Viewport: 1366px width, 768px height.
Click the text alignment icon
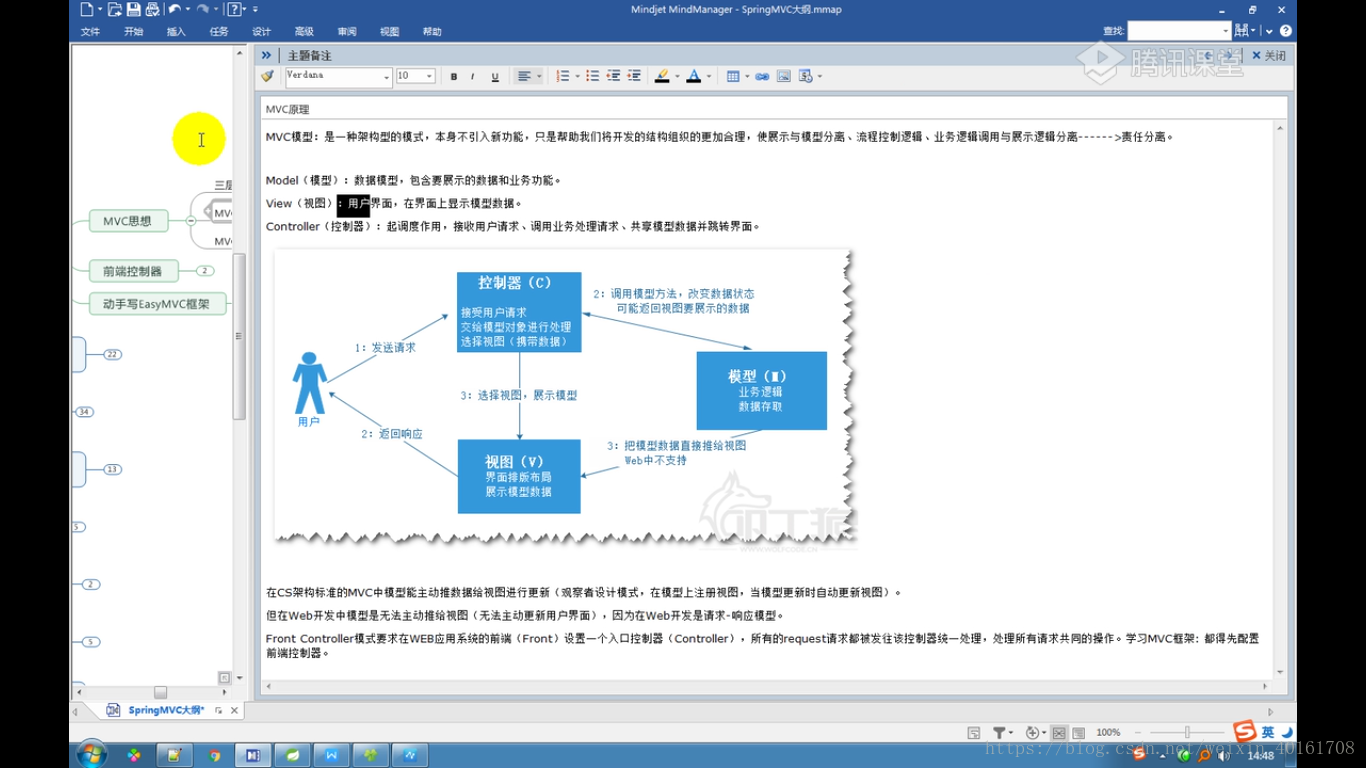[524, 76]
